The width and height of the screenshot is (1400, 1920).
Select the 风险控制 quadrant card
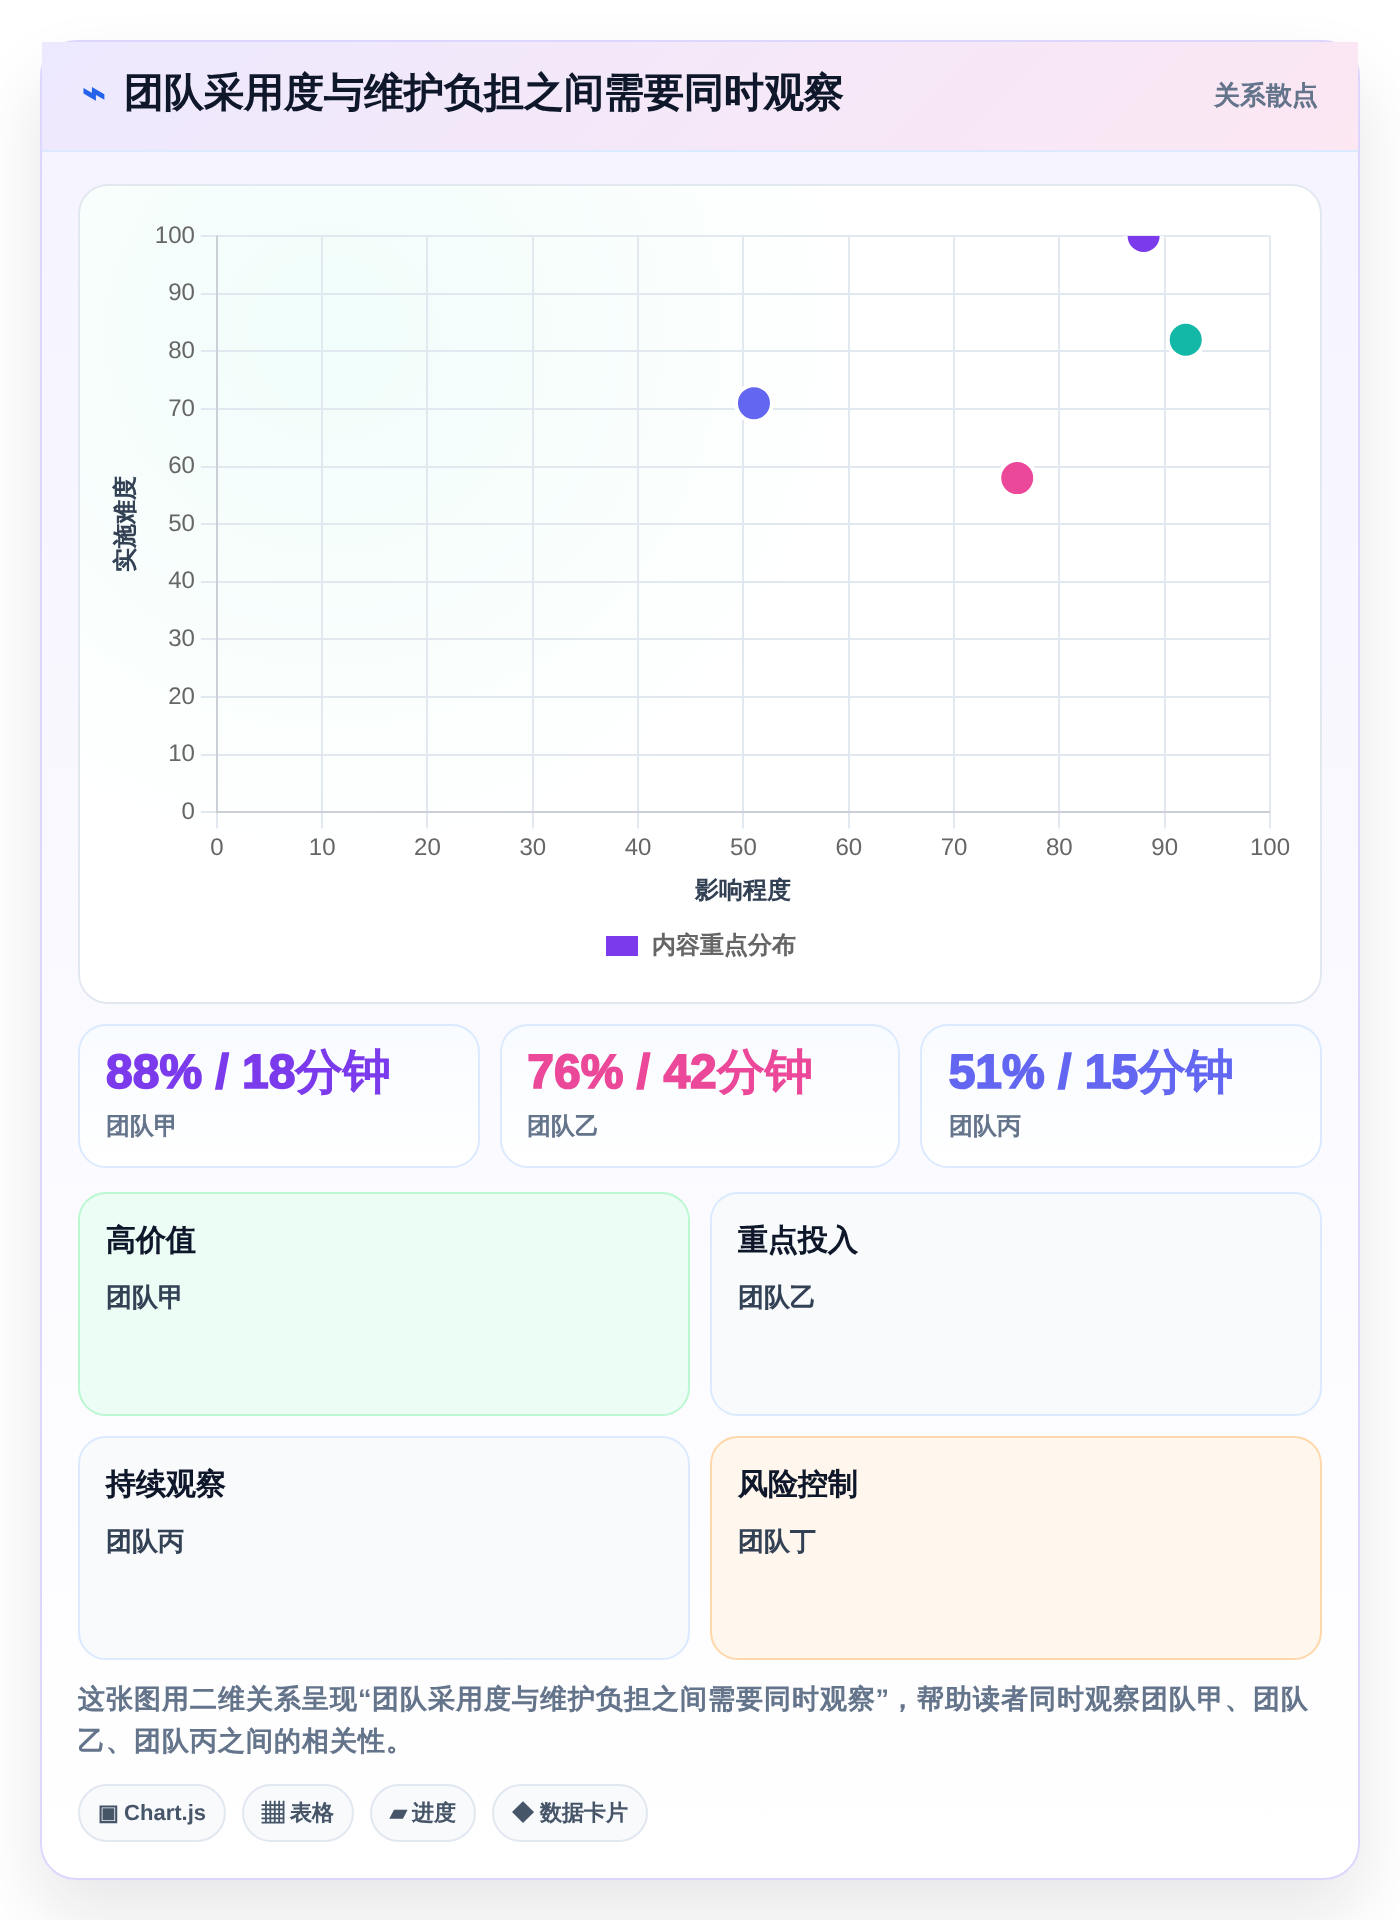tap(1016, 1548)
